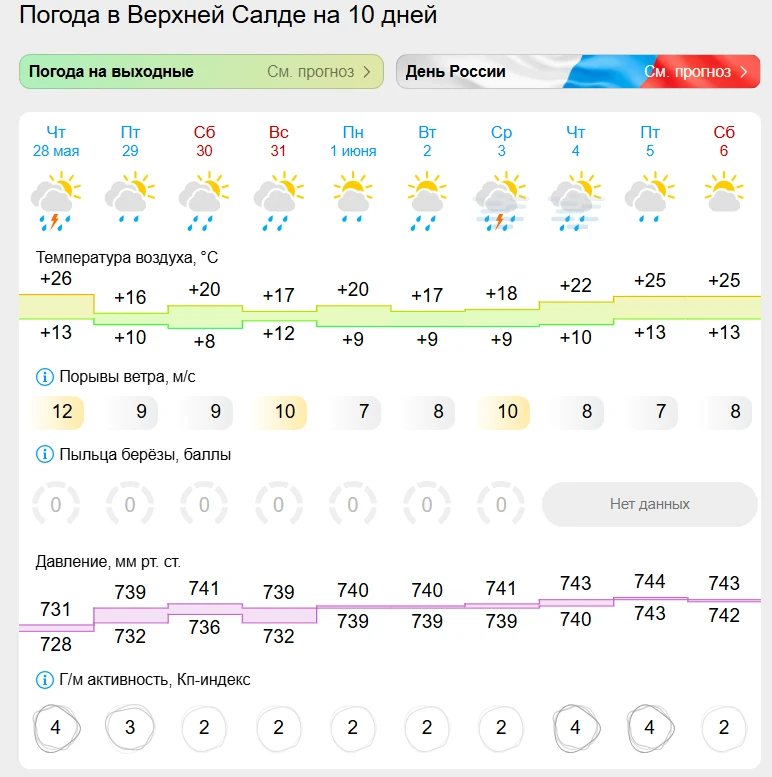772x777 pixels.
Task: Select thunderstorm weather icon for Чт 28 мая
Action: click(x=55, y=201)
